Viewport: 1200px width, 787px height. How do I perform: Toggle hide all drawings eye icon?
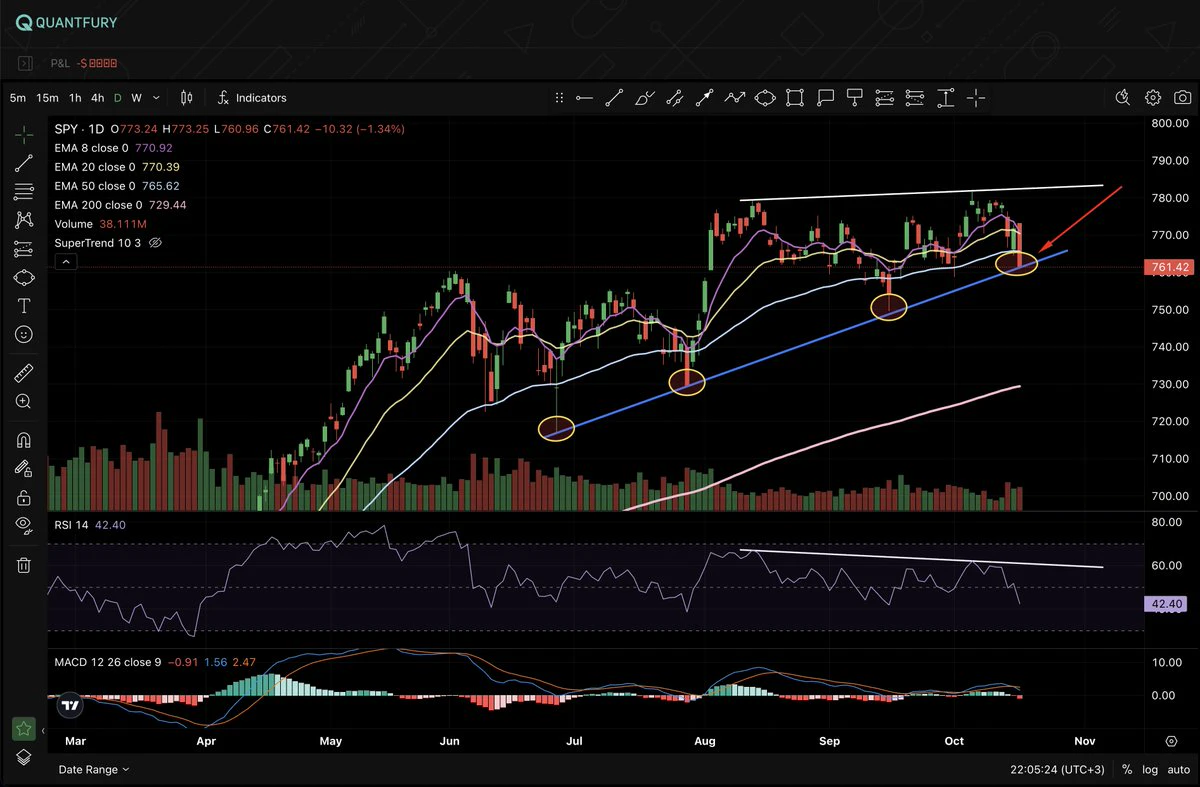coord(24,524)
